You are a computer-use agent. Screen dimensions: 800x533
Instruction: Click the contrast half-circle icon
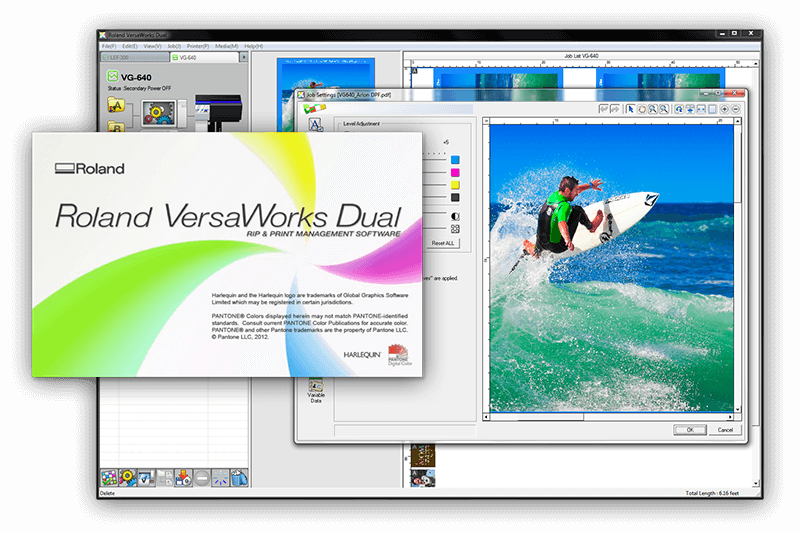pyautogui.click(x=455, y=215)
